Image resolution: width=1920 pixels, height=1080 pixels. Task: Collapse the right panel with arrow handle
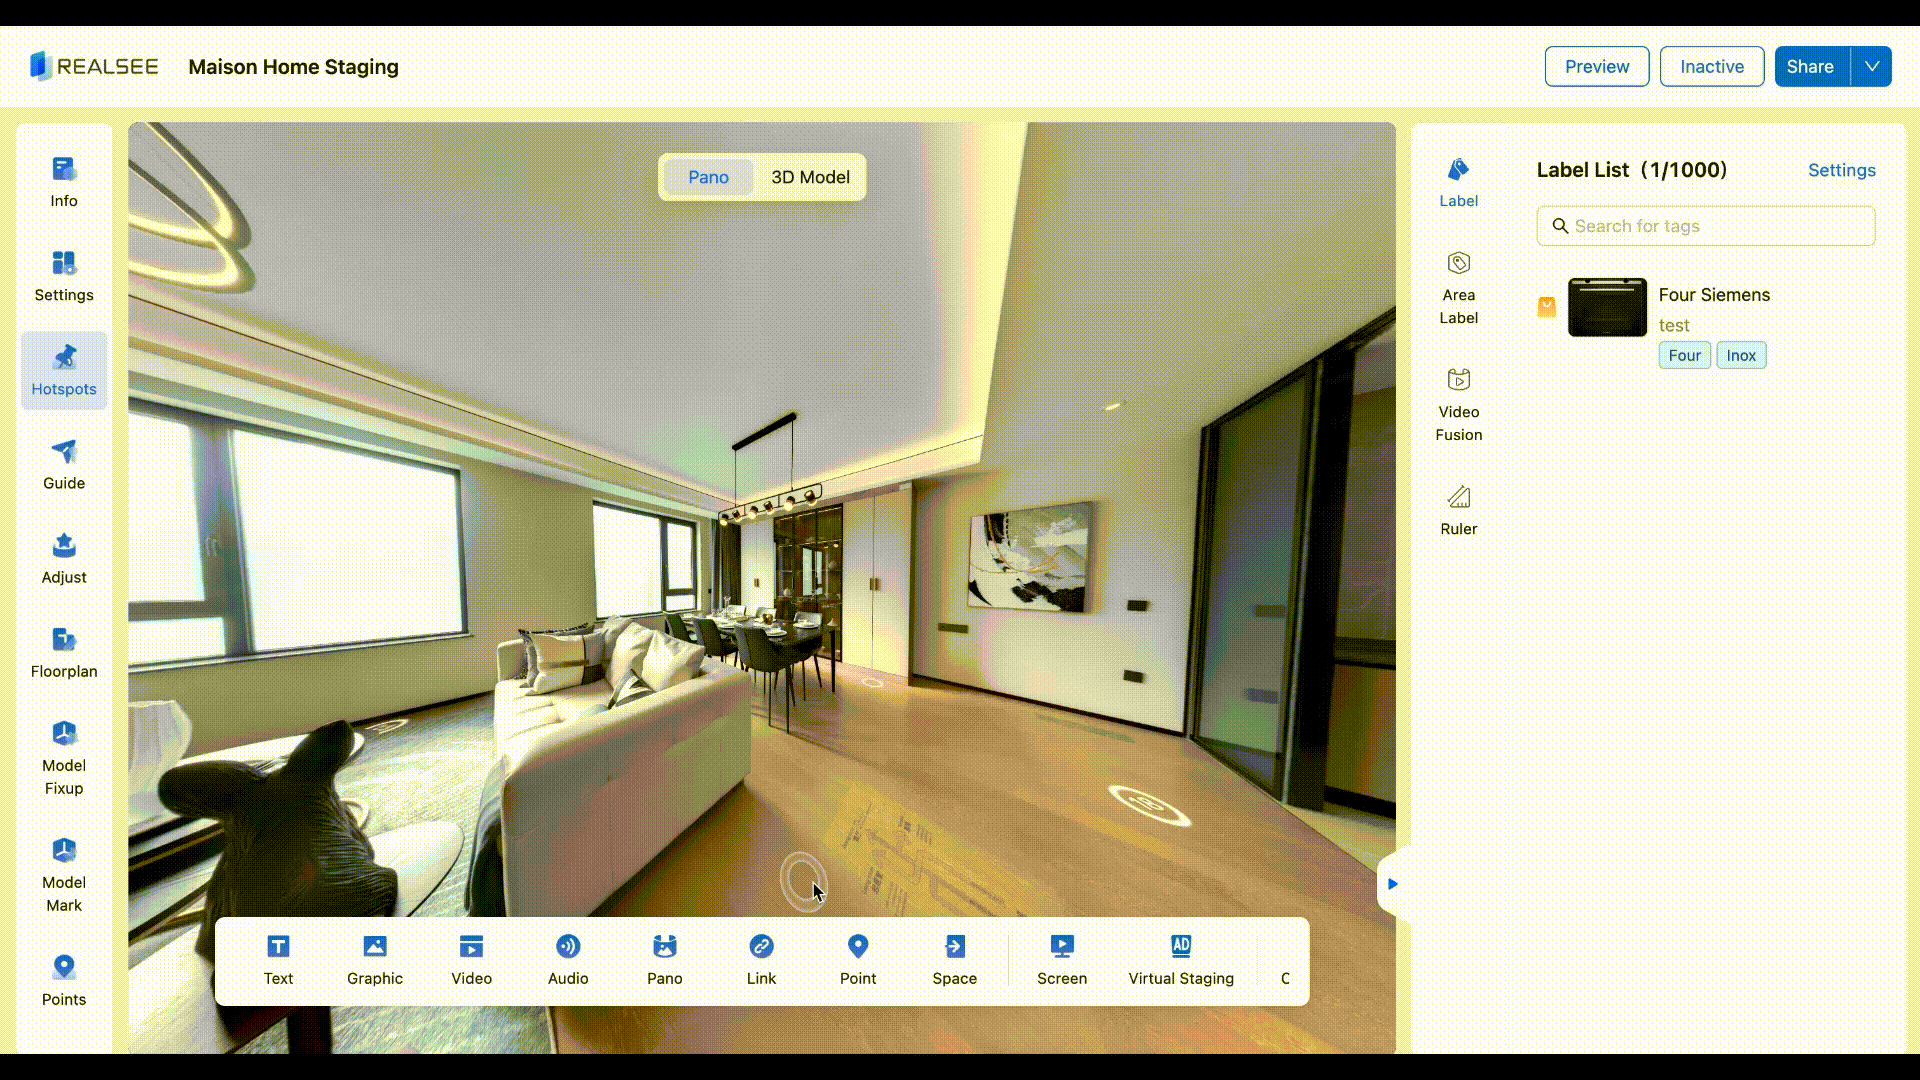pos(1392,884)
